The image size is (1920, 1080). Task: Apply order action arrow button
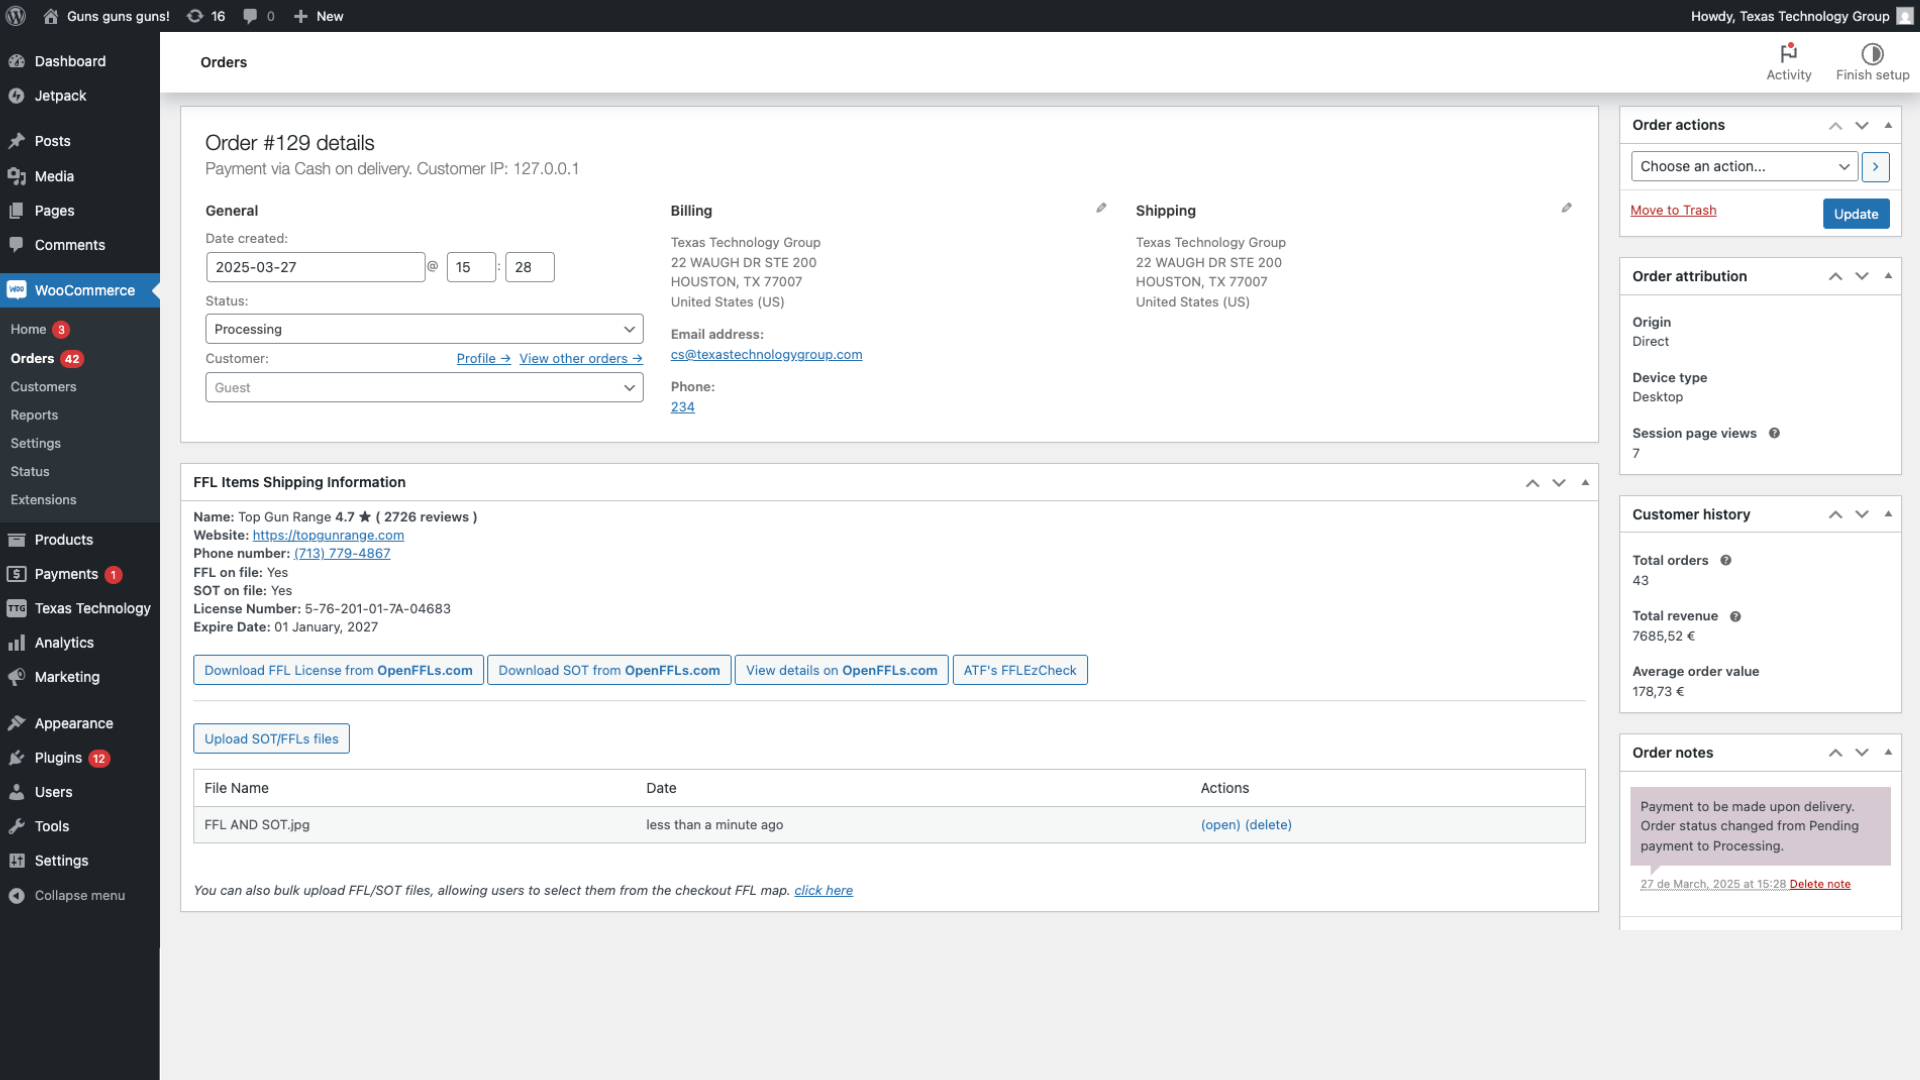1875,166
